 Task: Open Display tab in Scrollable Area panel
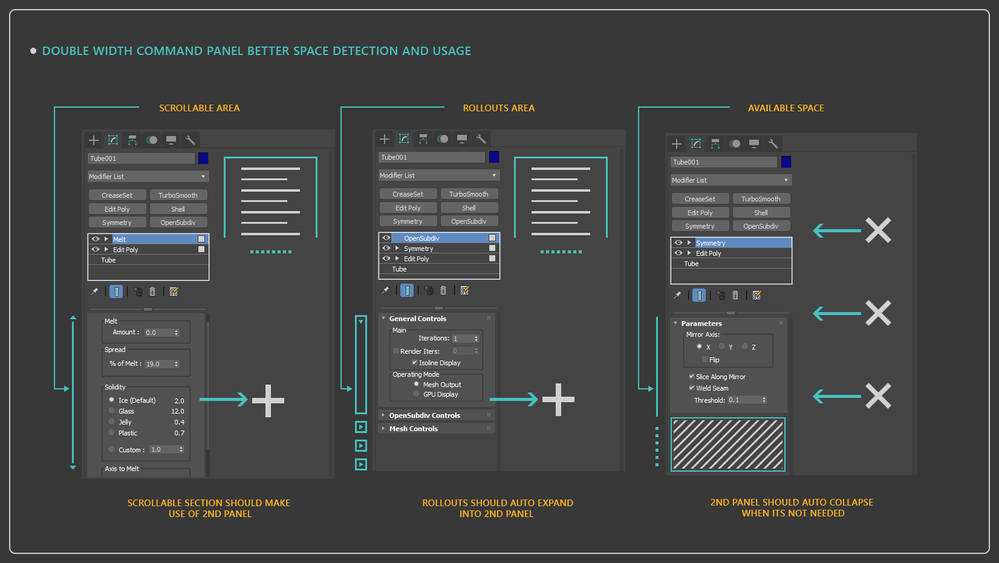[x=171, y=140]
